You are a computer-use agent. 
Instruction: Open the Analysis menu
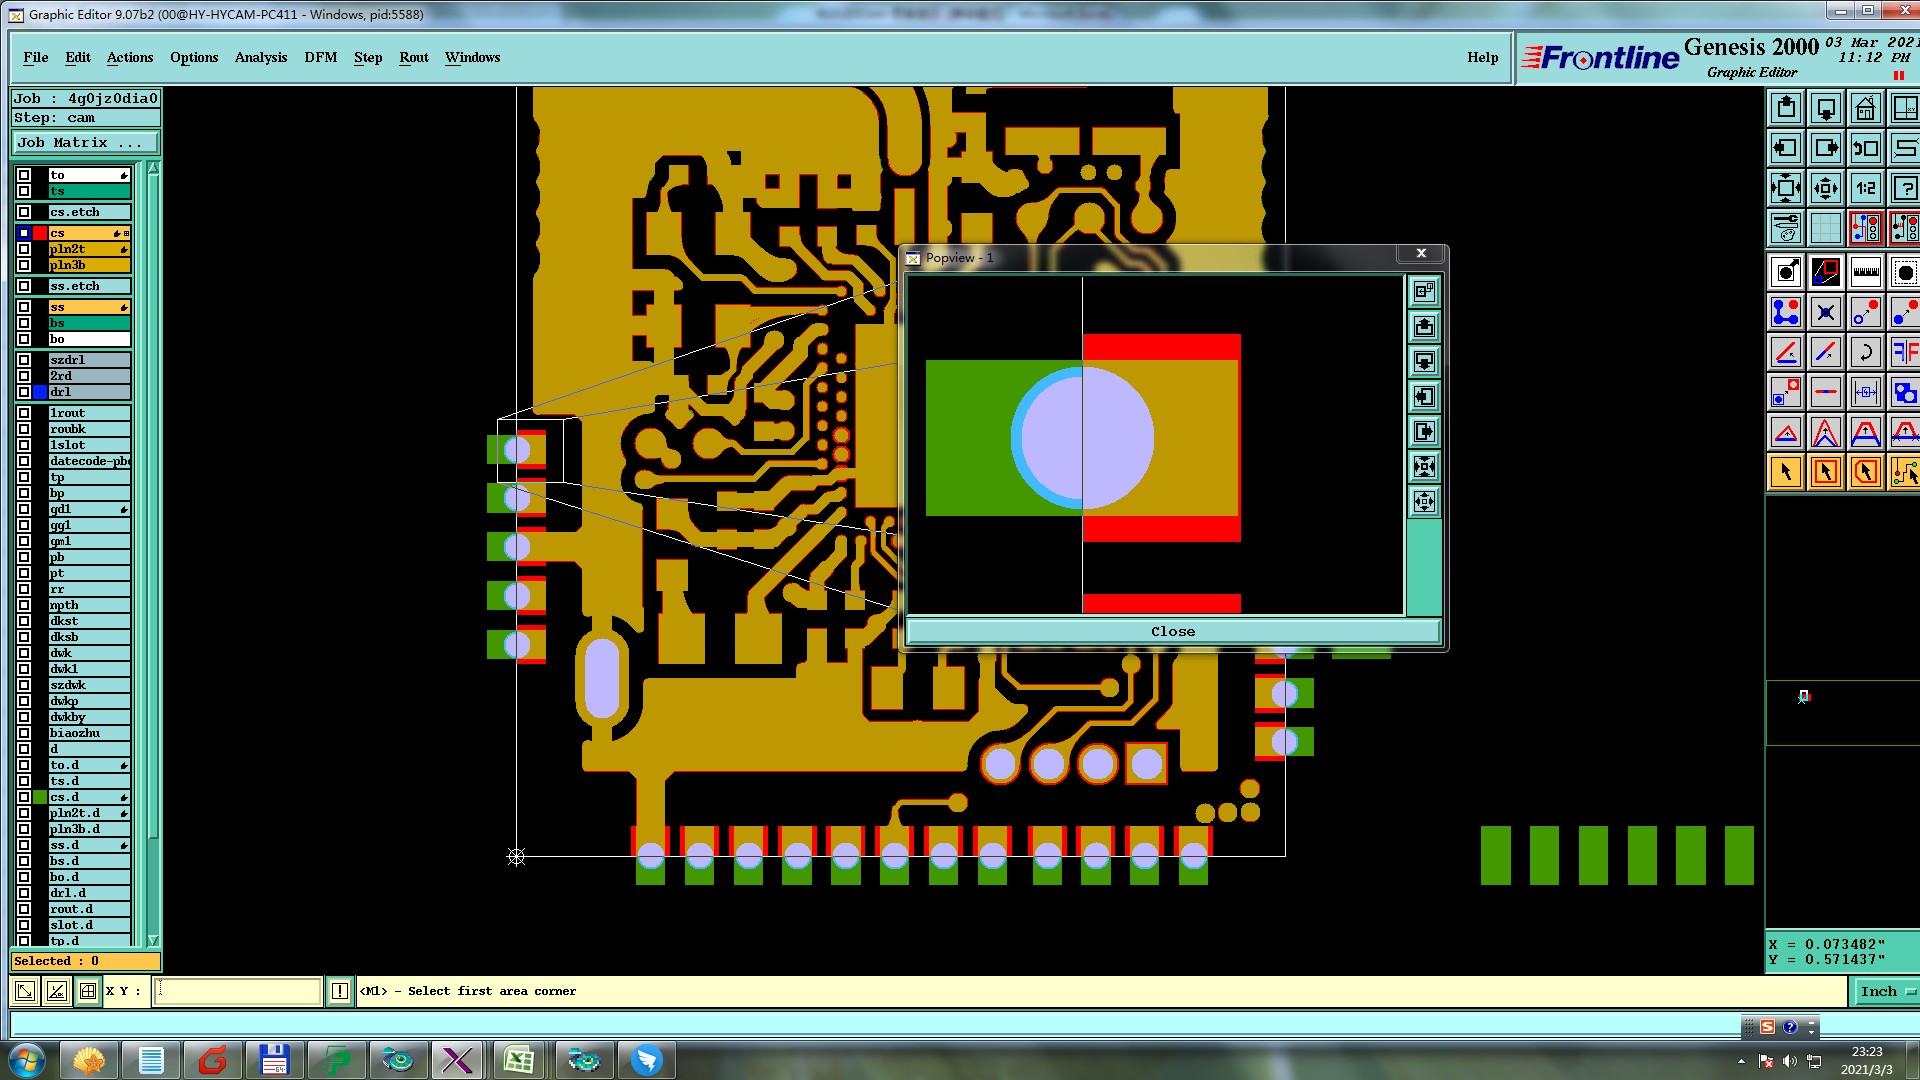pyautogui.click(x=261, y=57)
